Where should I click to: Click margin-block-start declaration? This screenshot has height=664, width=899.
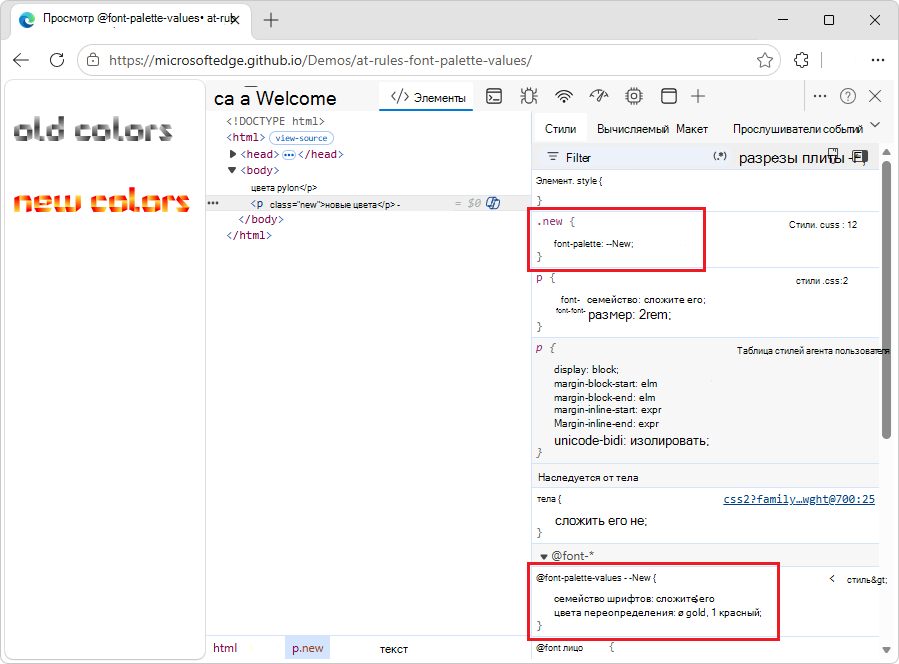pos(605,384)
